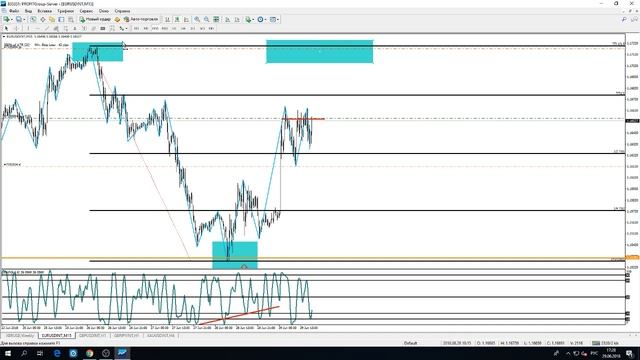Select the Trendline drawing tool

point(47,29)
